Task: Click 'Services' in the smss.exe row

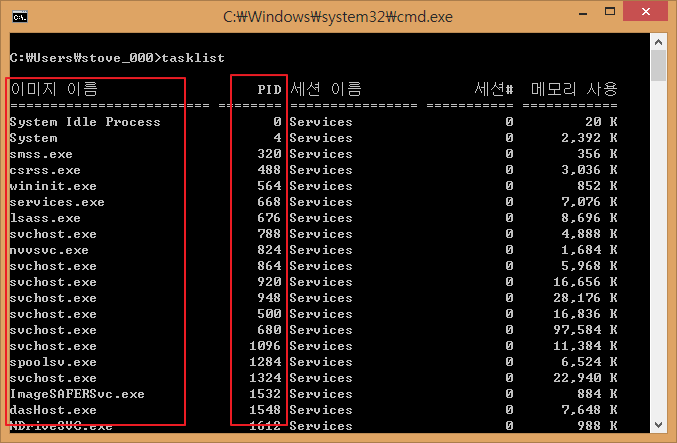Action: (x=321, y=154)
